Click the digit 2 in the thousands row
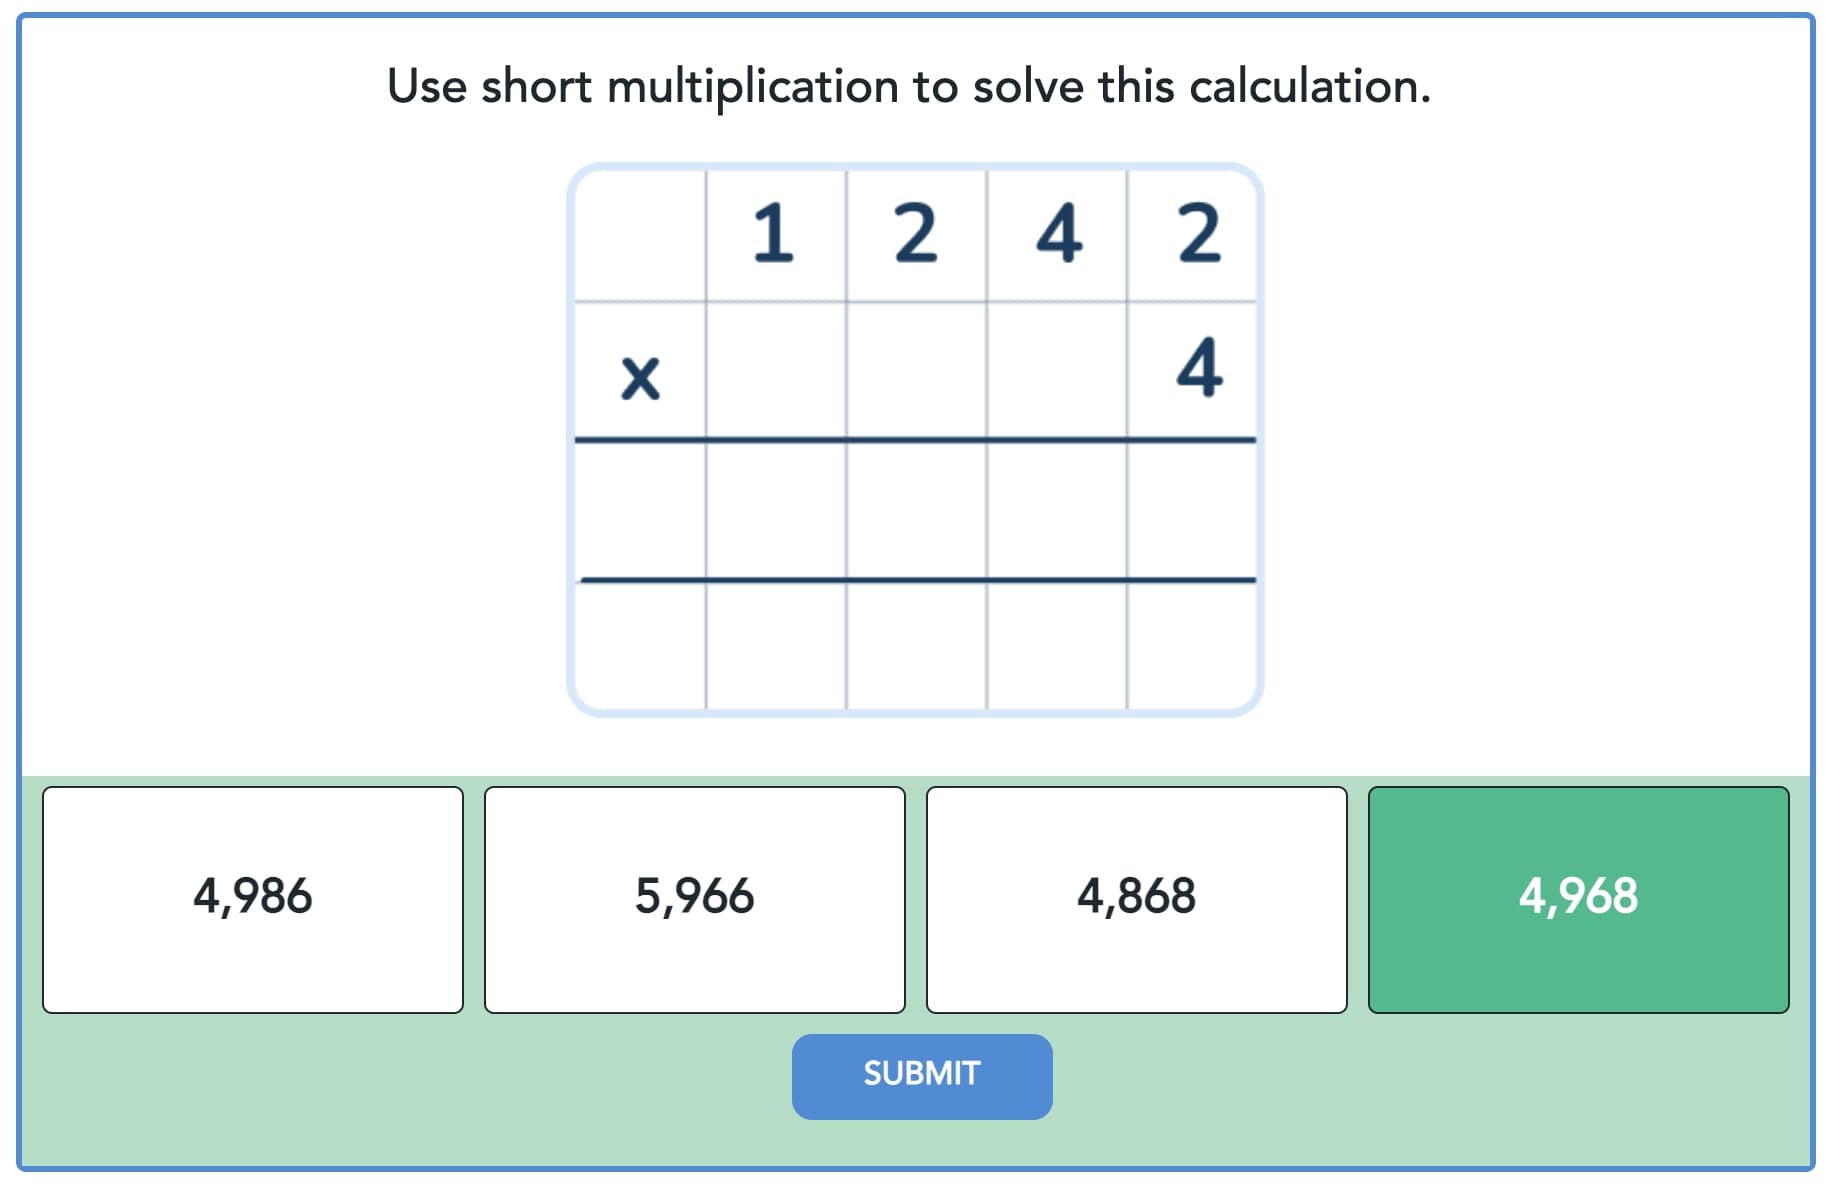The width and height of the screenshot is (1828, 1184). [x=915, y=232]
